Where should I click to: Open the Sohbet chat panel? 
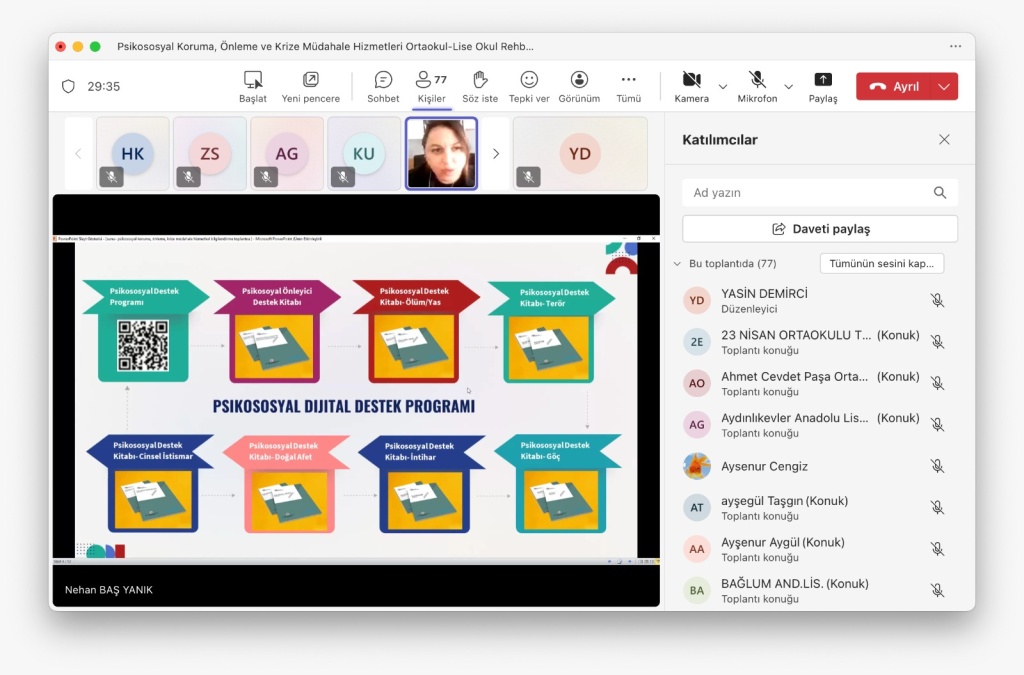[x=383, y=80]
